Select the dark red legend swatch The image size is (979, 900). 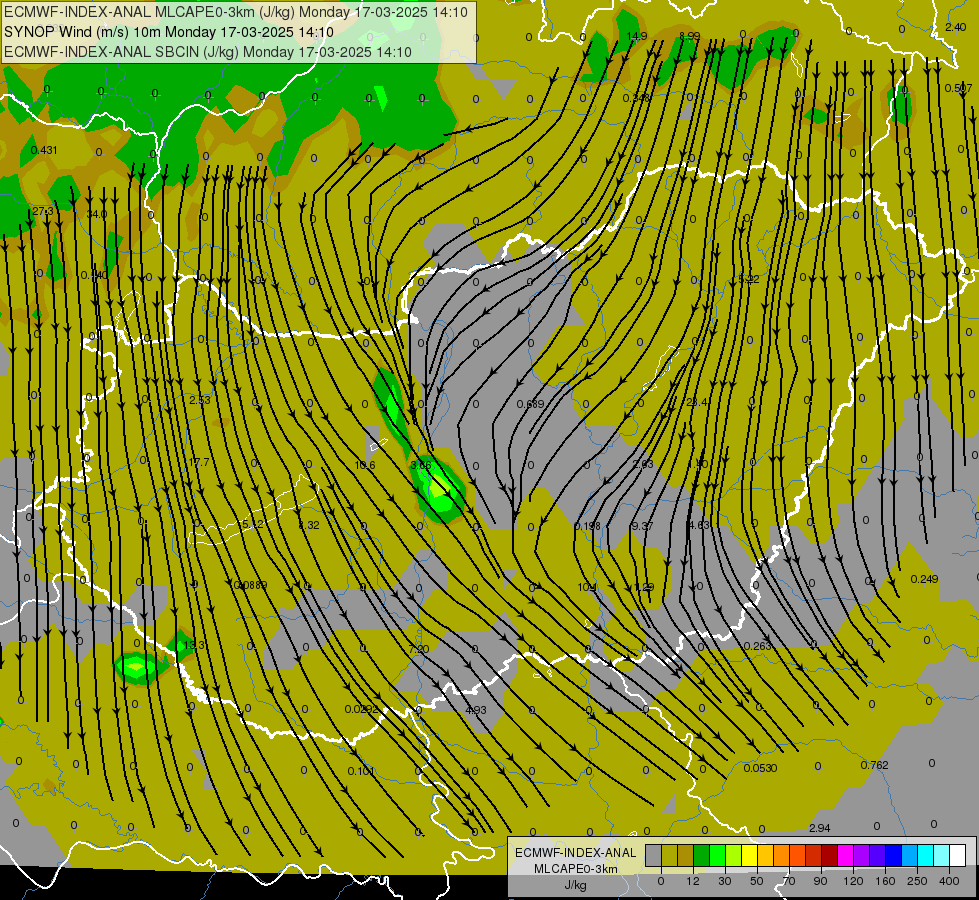pos(829,856)
